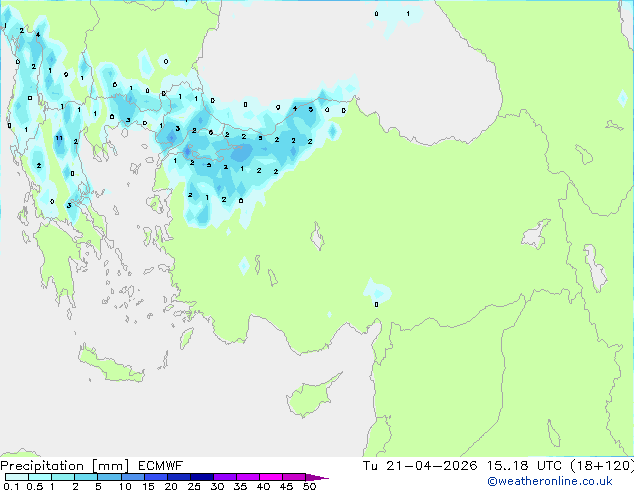
Task: Click the legend label '50'
Action: (x=309, y=486)
